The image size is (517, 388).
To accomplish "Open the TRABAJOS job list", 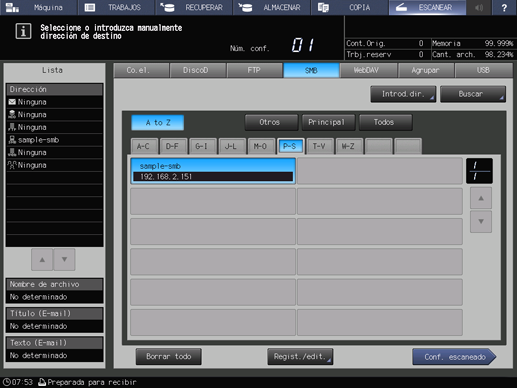I will [x=116, y=7].
